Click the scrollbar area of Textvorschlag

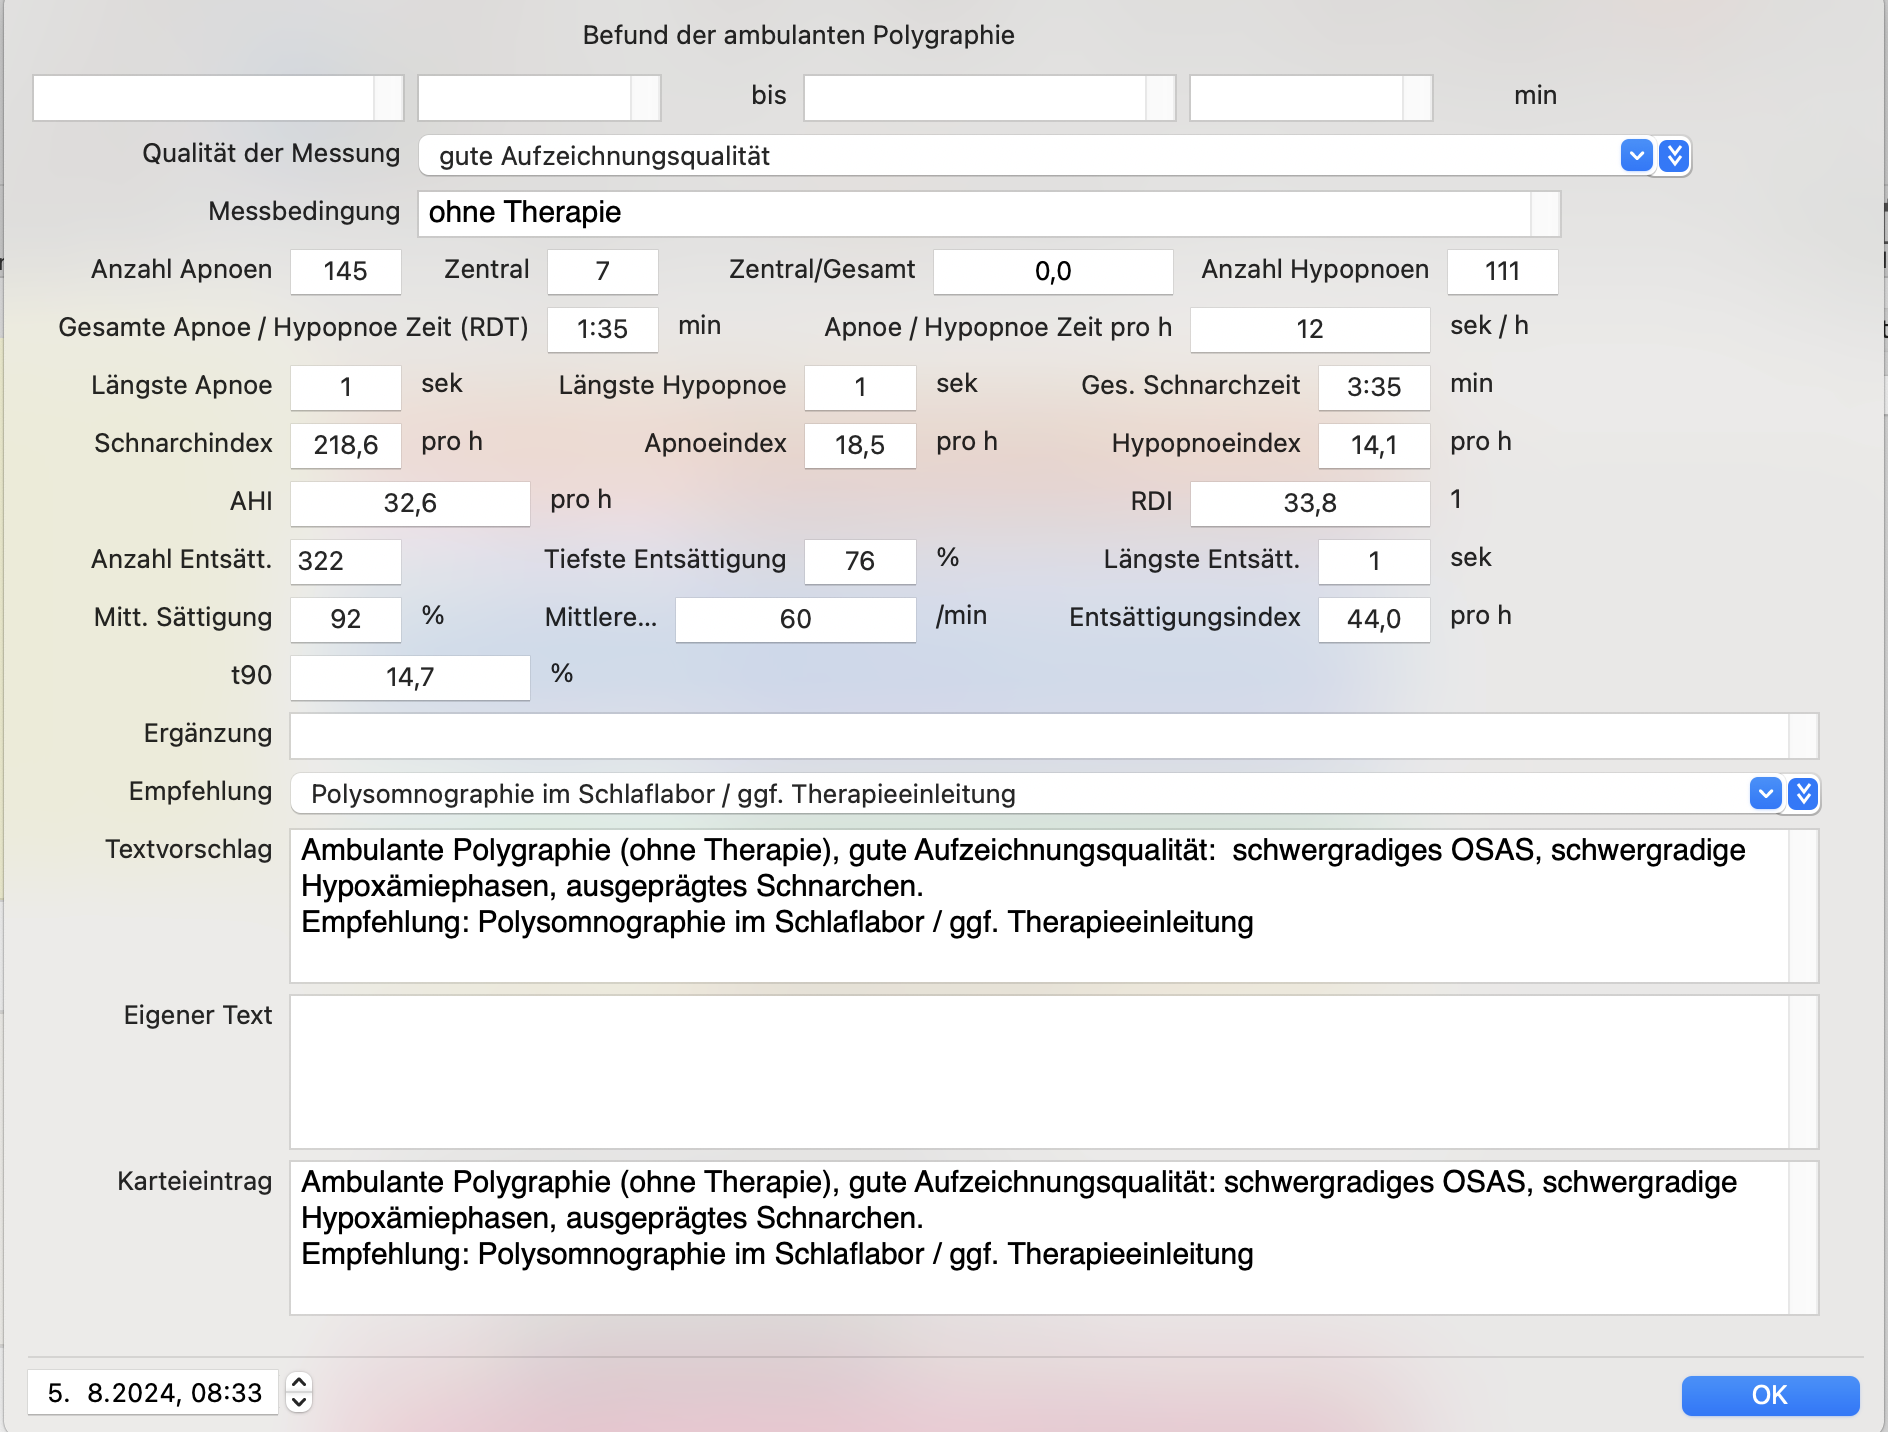(1803, 906)
